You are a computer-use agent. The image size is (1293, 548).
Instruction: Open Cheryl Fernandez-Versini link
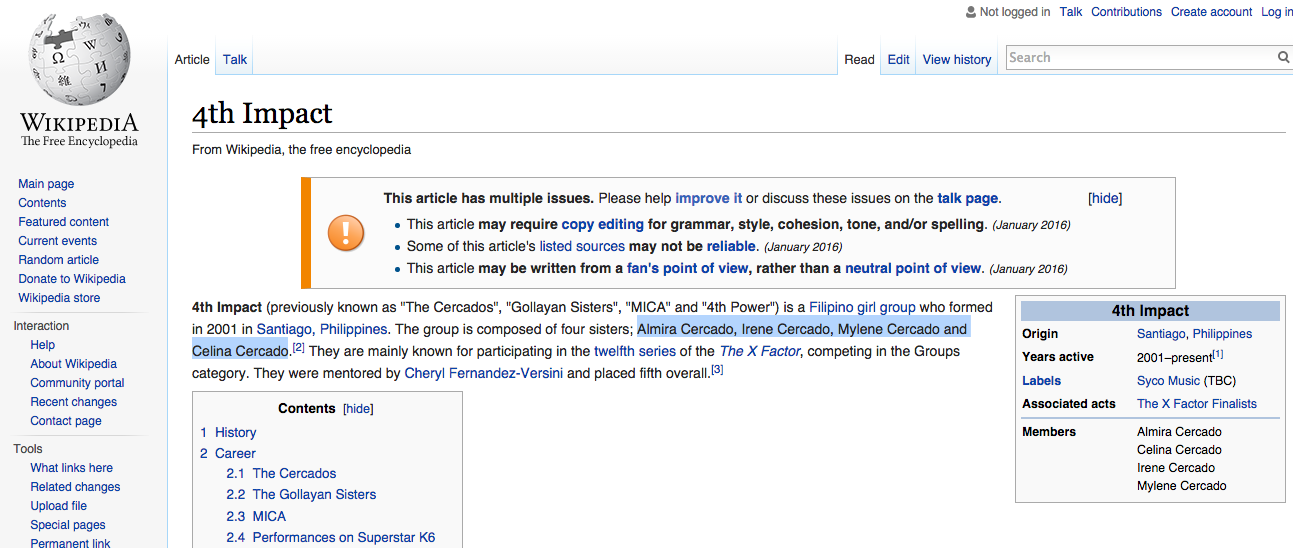point(484,373)
